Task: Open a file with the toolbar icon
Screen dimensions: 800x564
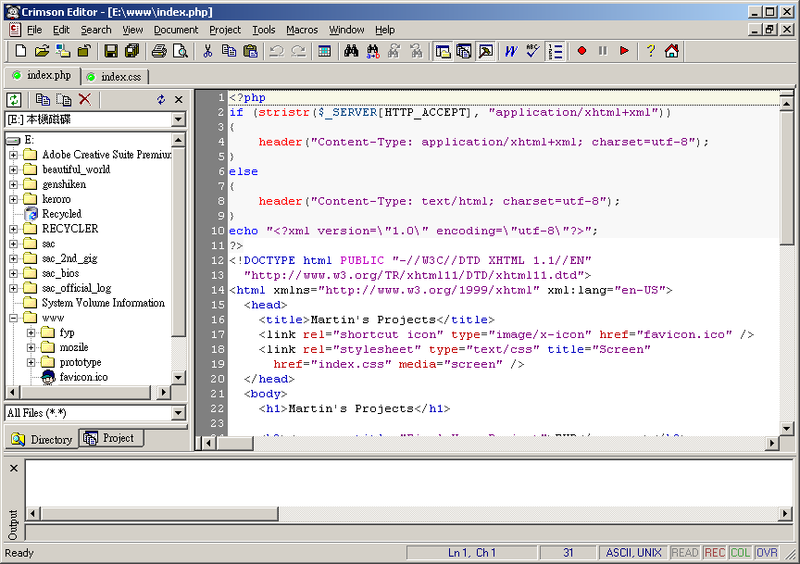Action: click(42, 51)
